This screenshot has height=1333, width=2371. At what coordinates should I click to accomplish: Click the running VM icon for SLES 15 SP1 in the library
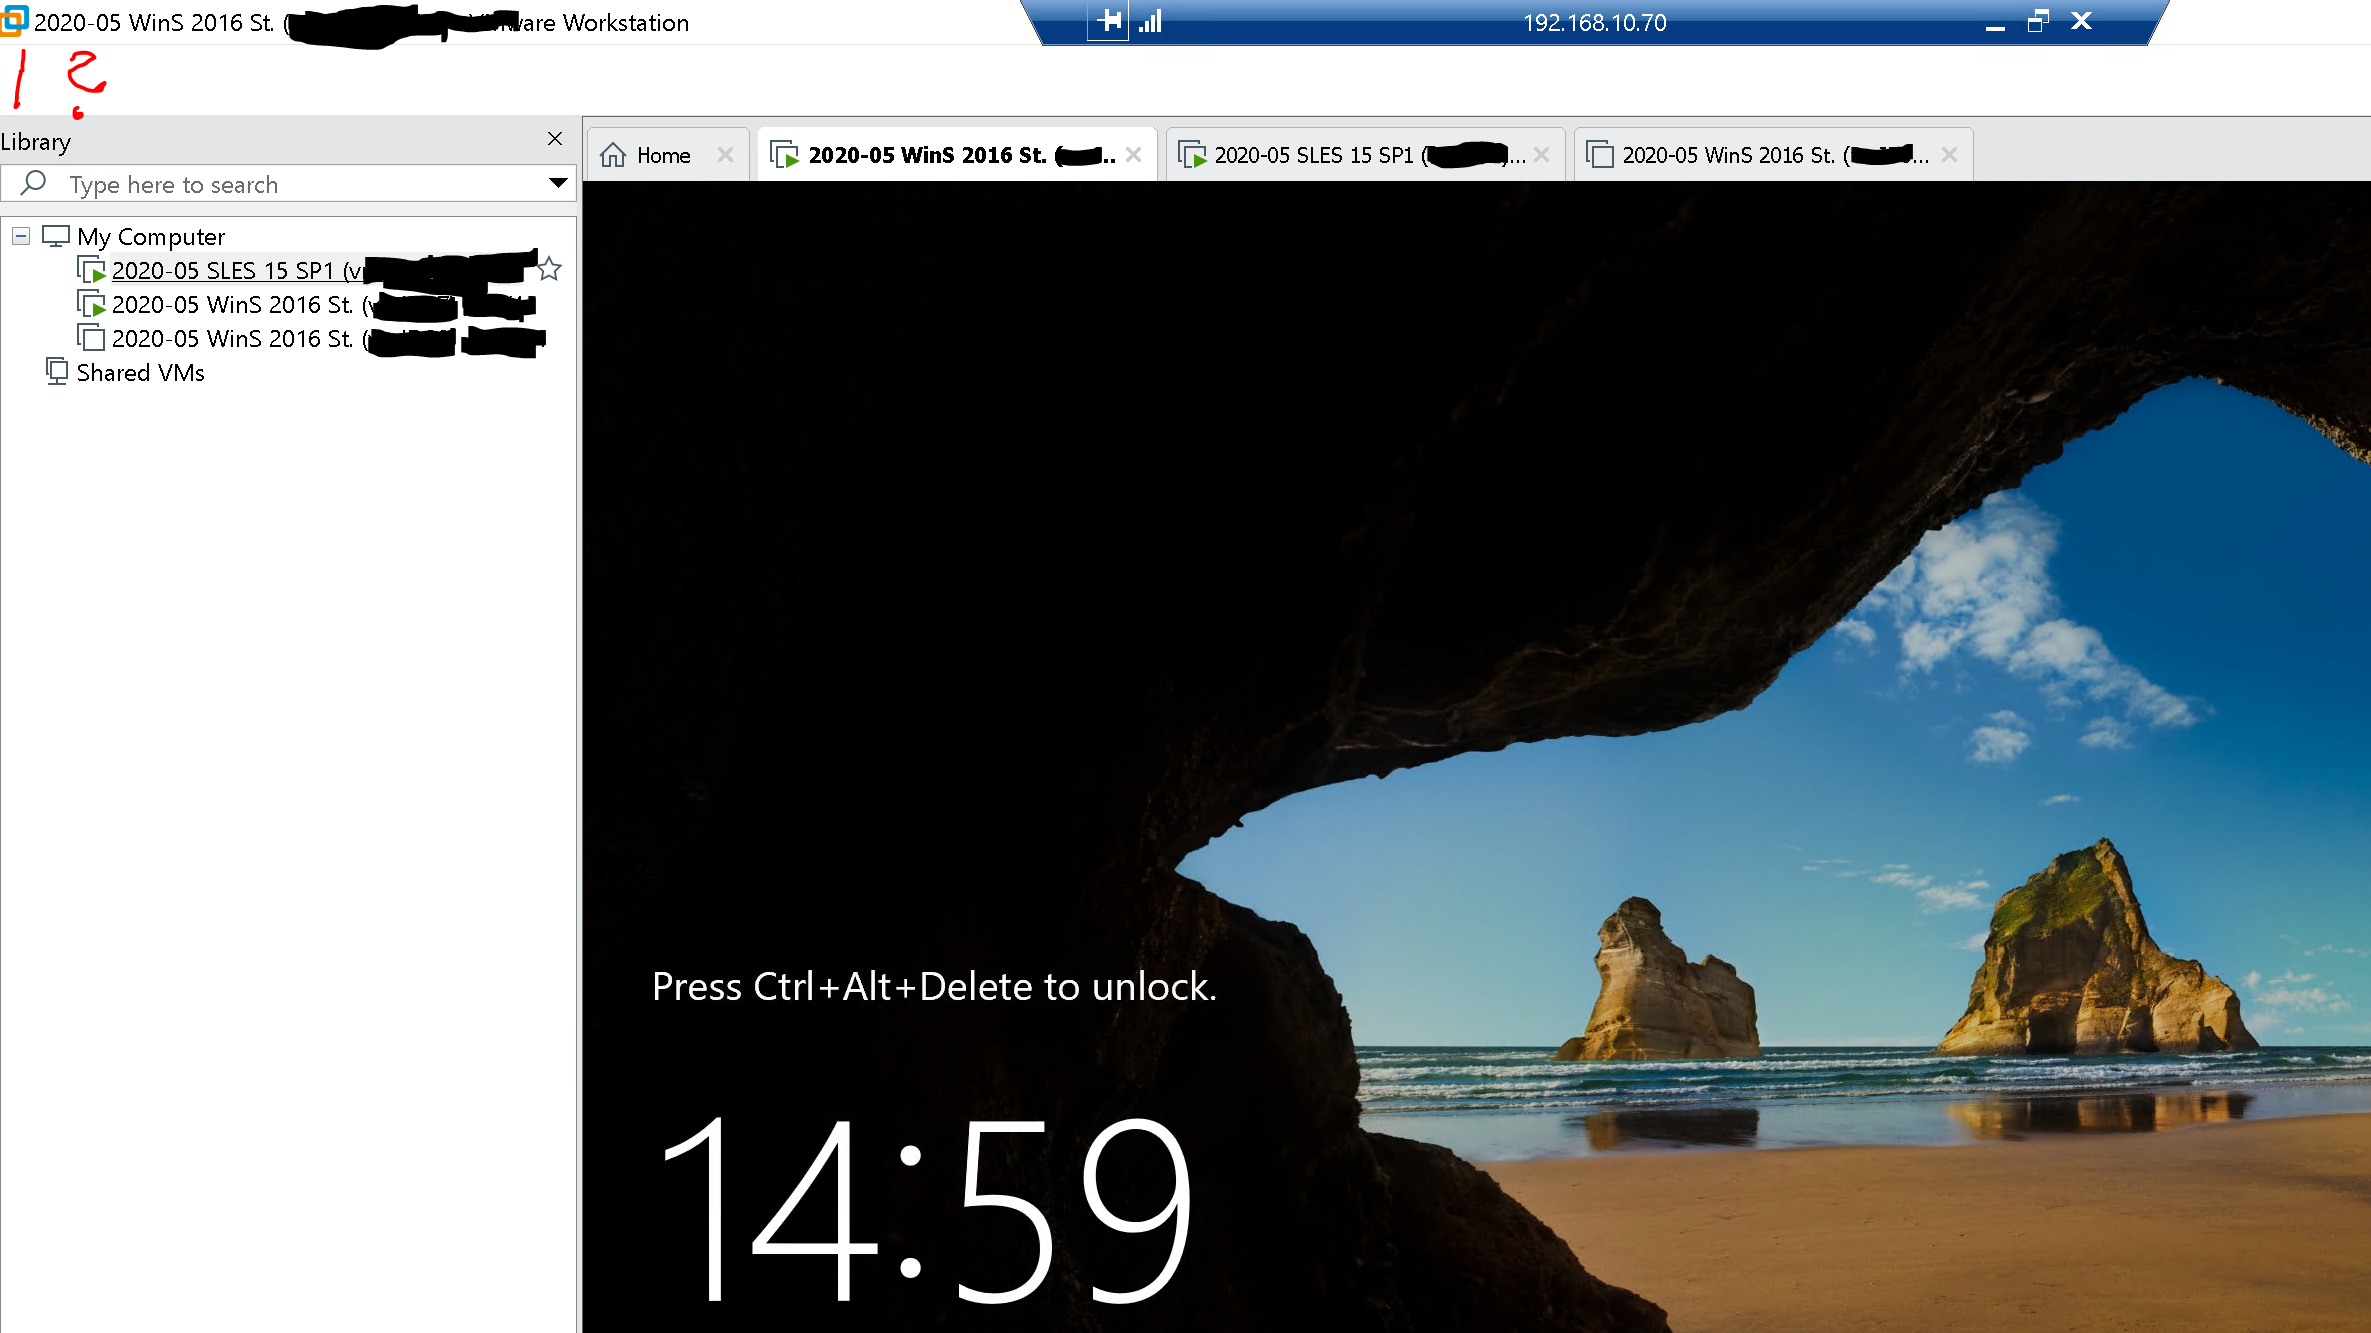click(x=92, y=270)
